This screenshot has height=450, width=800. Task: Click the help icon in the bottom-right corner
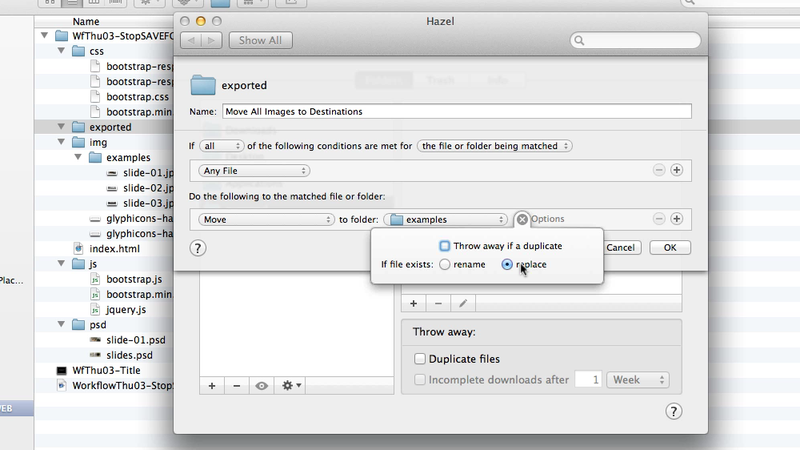[x=673, y=411]
